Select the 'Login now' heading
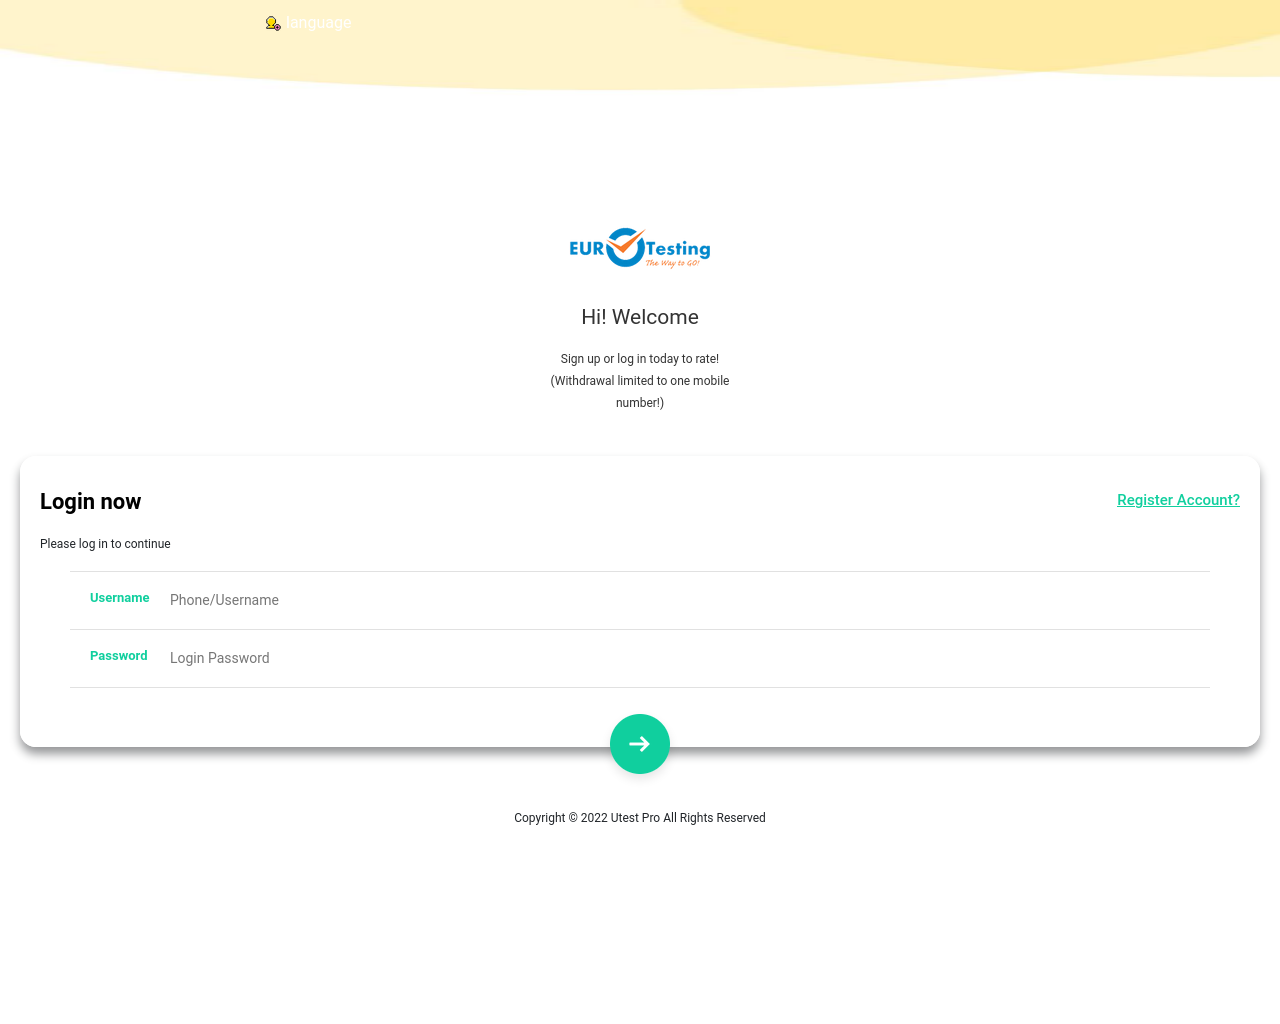Screen dimensions: 1280x1024 pos(90,502)
